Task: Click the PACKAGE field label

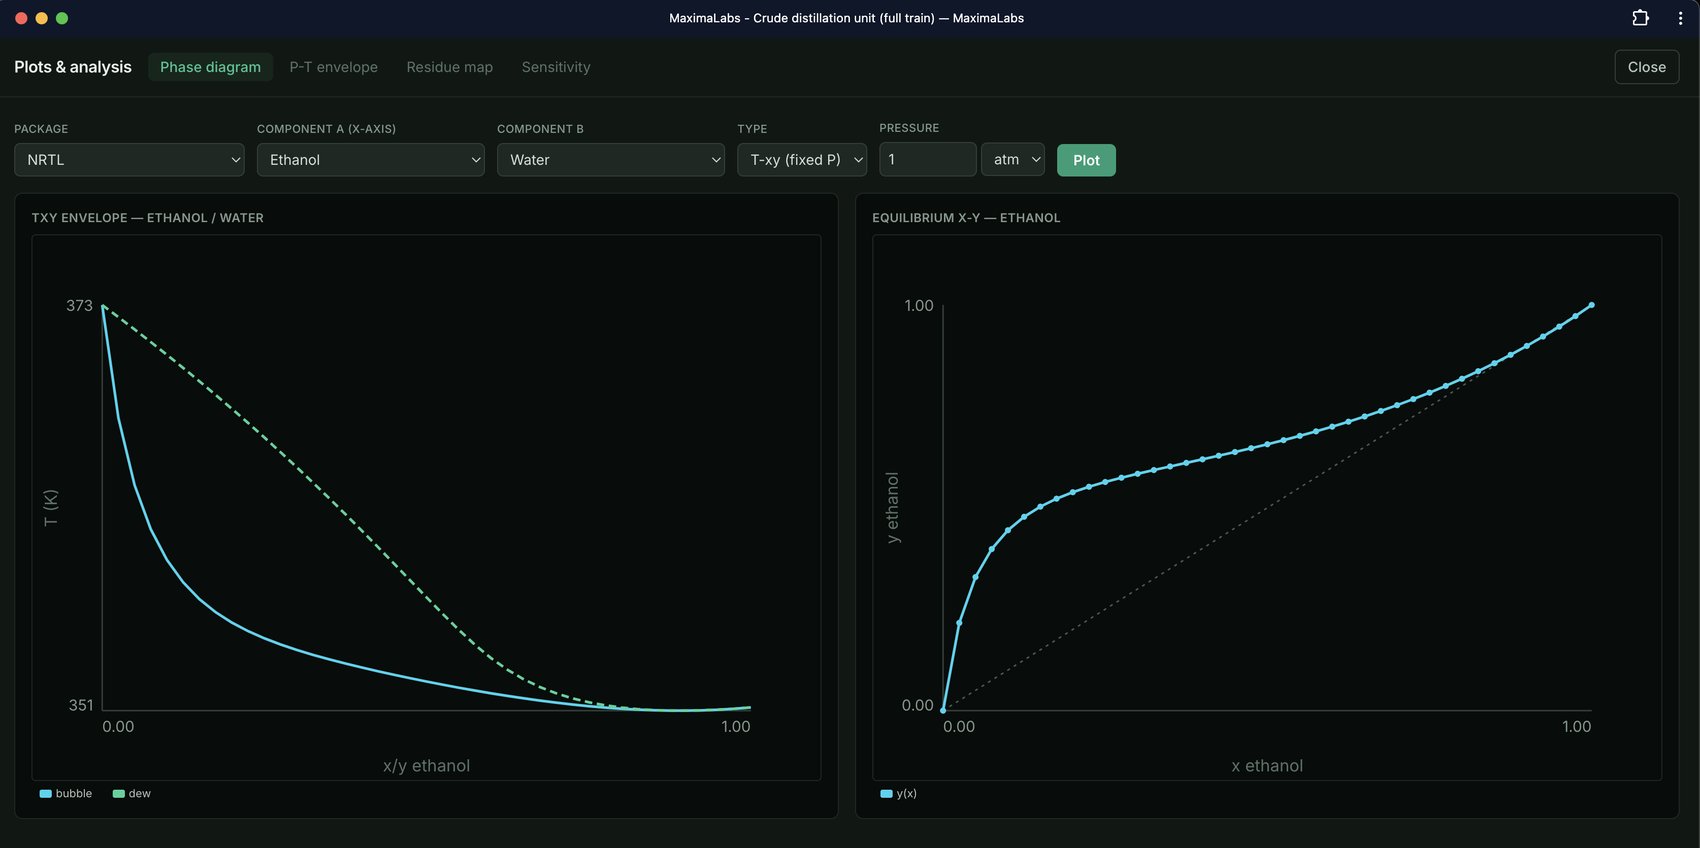Action: coord(41,129)
